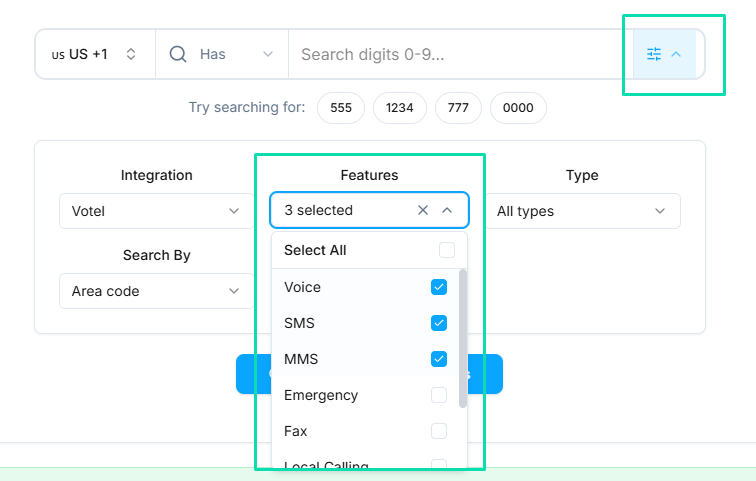Uncheck the SMS feature checkbox
756x481 pixels.
(438, 323)
